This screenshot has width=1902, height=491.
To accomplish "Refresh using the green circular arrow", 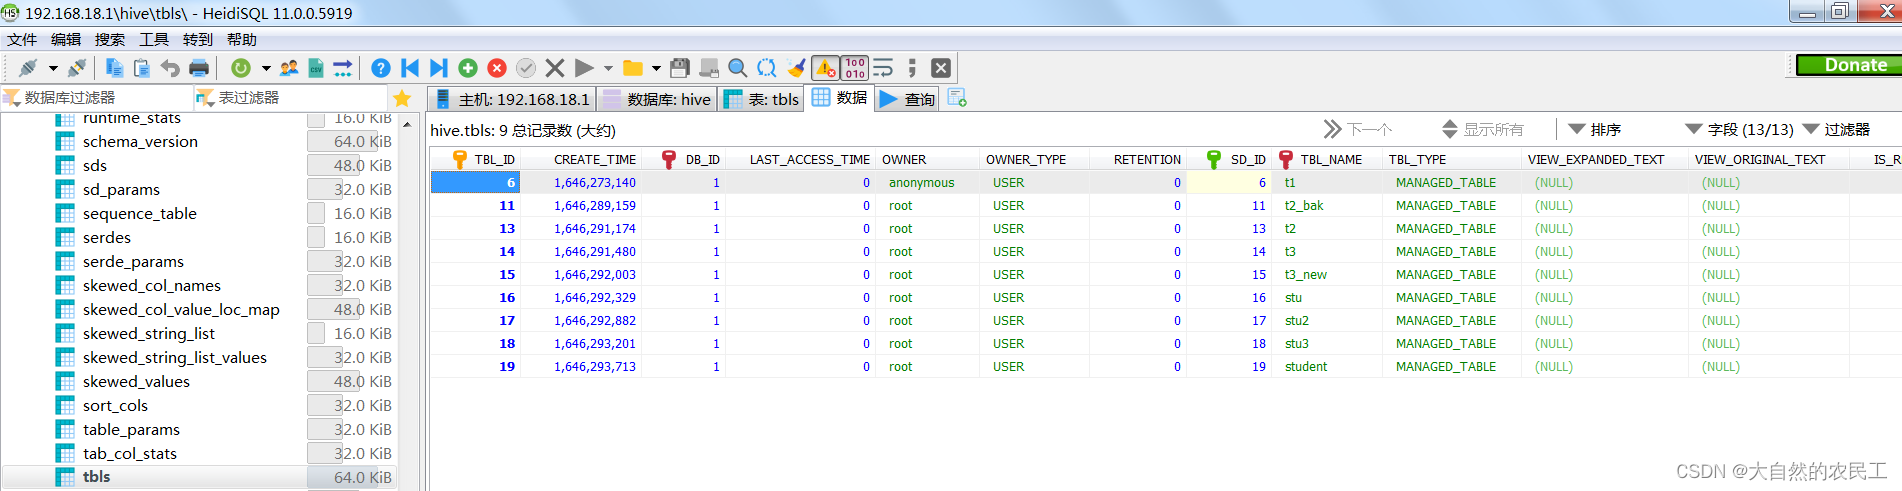I will pos(241,68).
